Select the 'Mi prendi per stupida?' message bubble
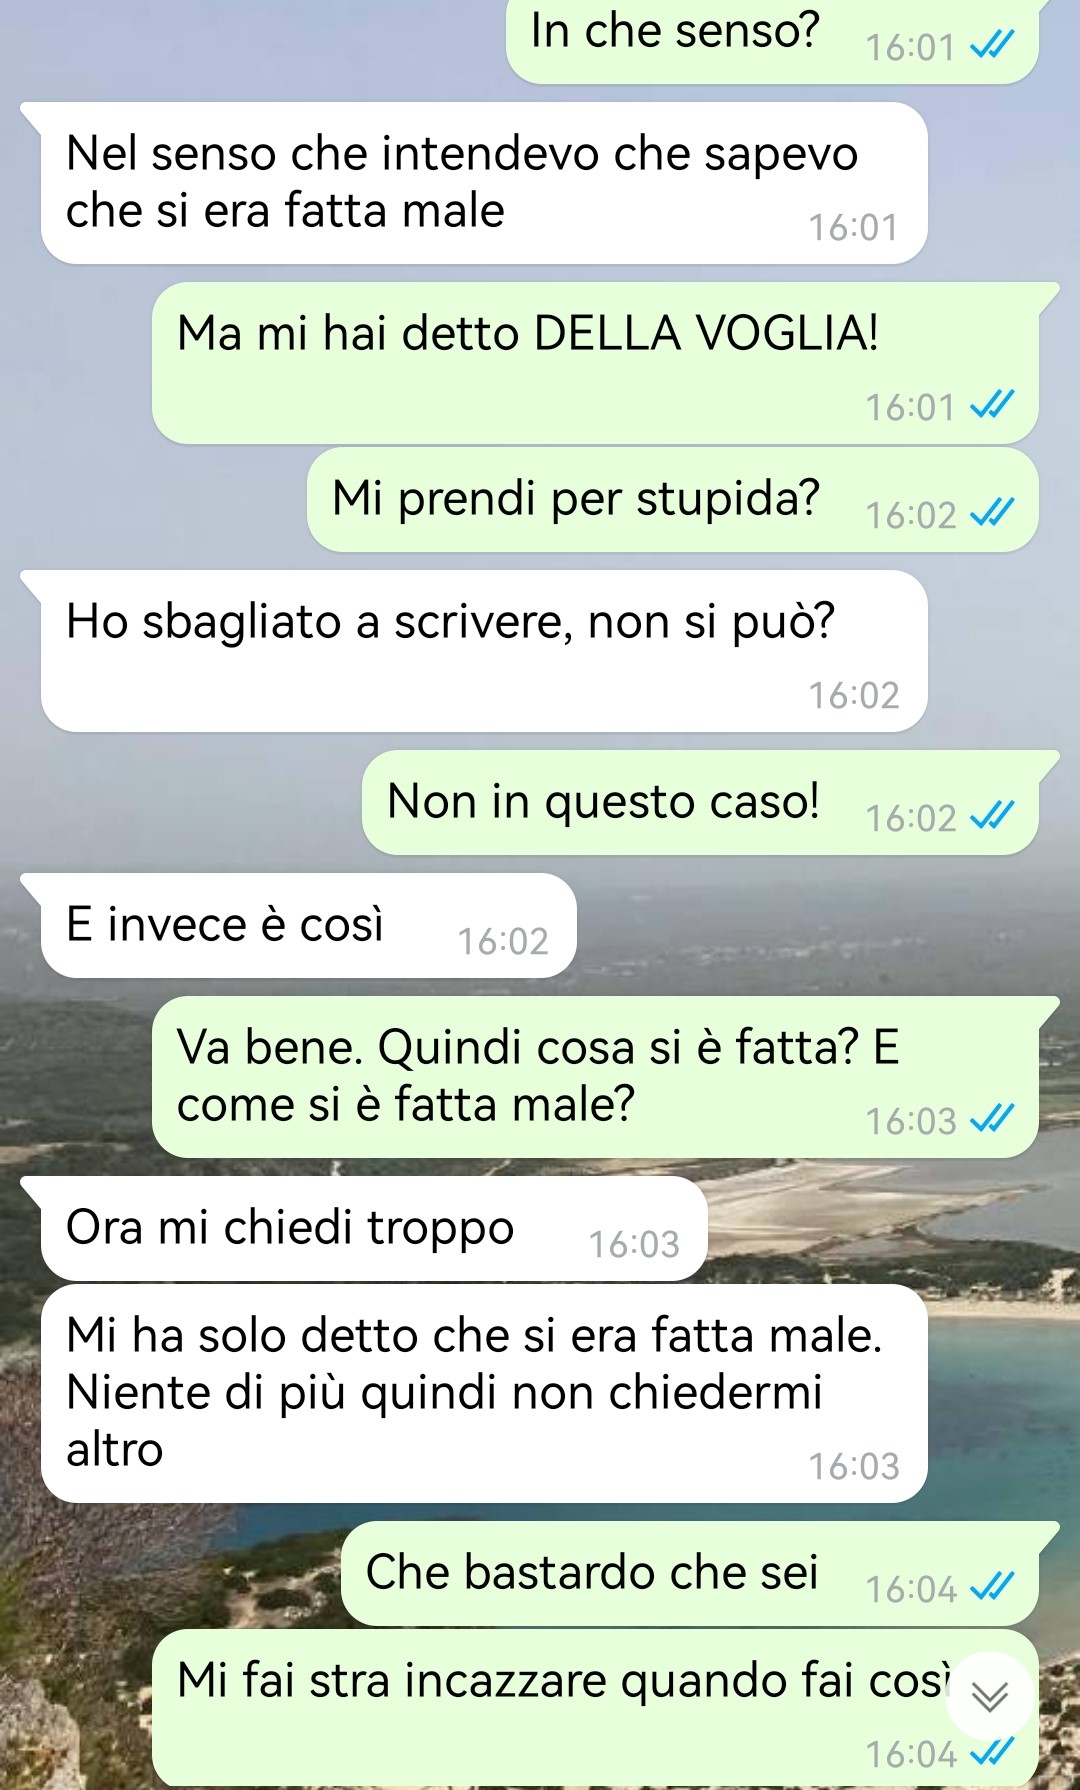This screenshot has width=1080, height=1790. click(672, 500)
